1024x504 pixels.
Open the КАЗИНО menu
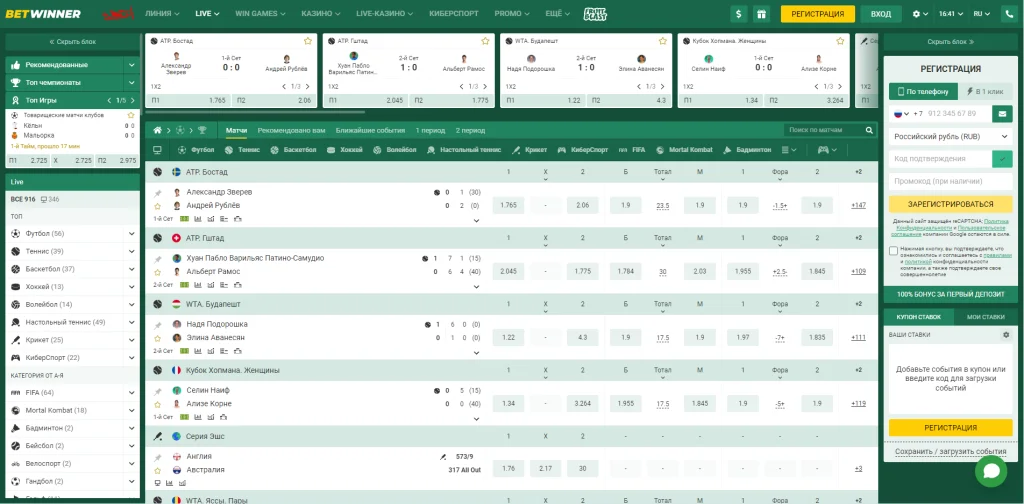(321, 14)
